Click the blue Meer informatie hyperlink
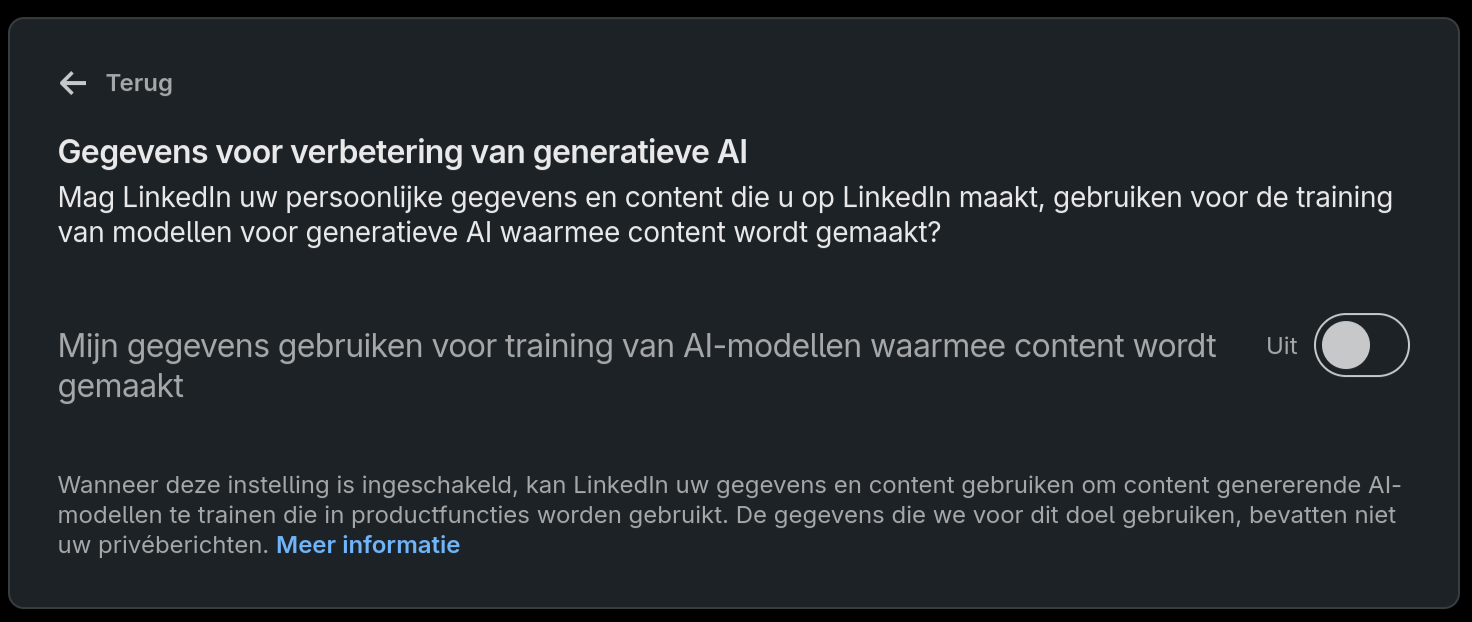This screenshot has width=1472, height=622. coord(368,545)
